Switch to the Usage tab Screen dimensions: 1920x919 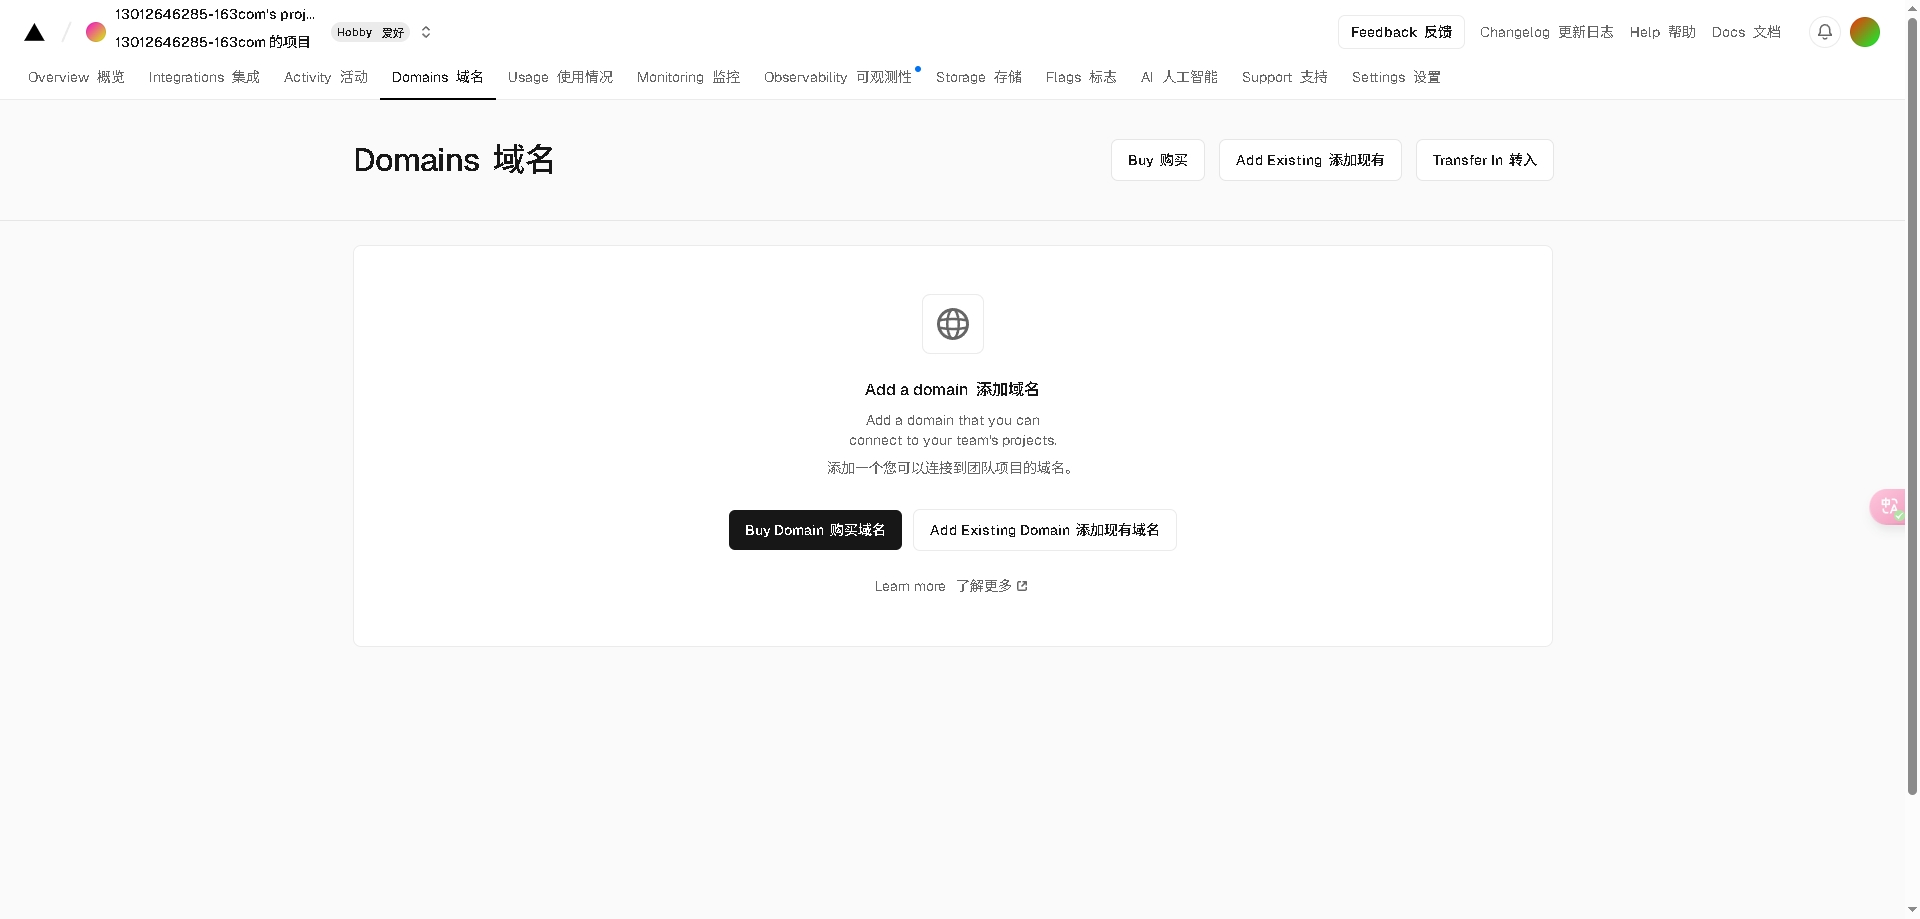tap(560, 77)
